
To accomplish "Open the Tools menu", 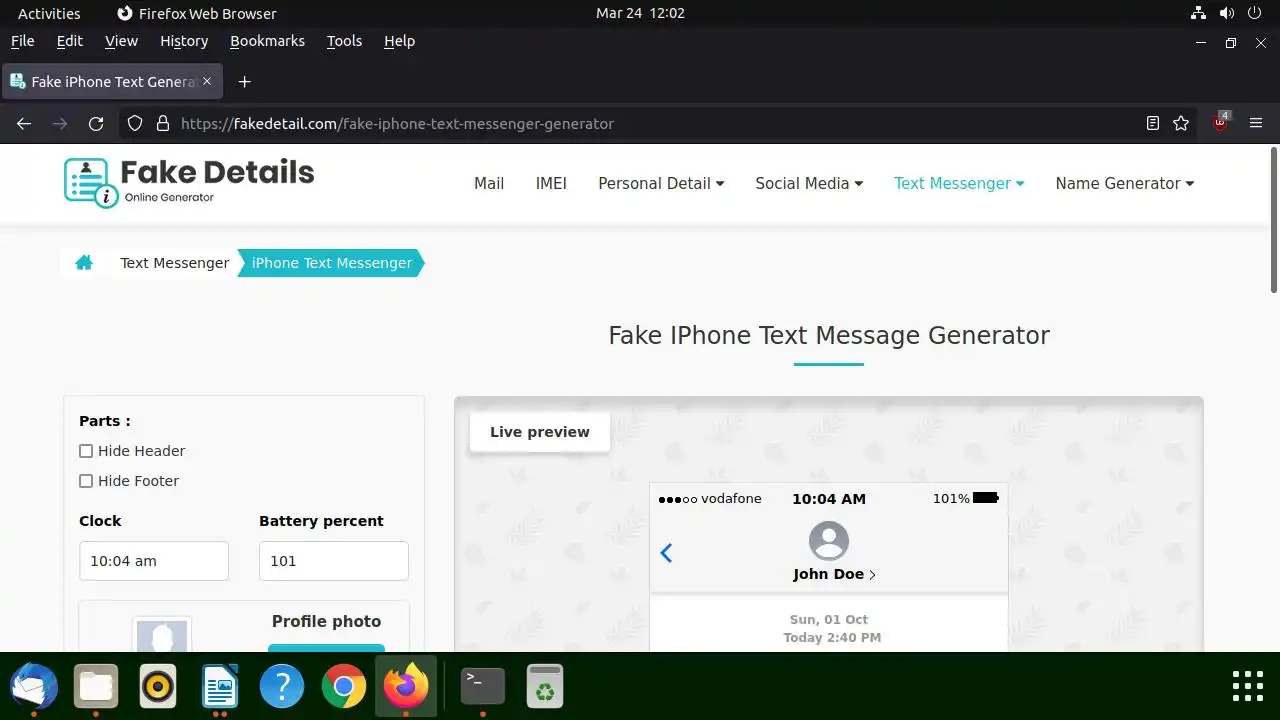I will tap(344, 41).
